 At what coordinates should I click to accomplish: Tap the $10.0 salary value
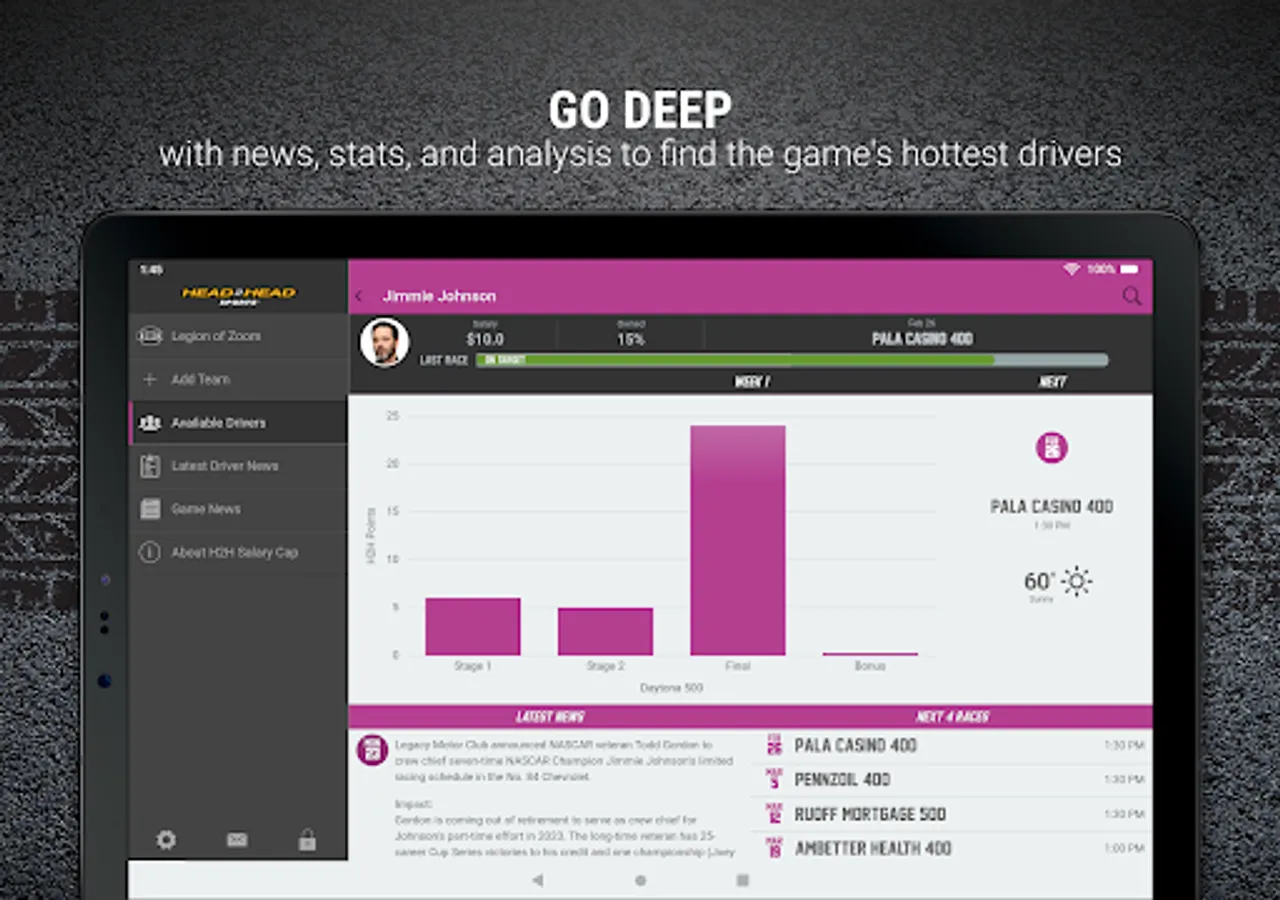(x=485, y=340)
